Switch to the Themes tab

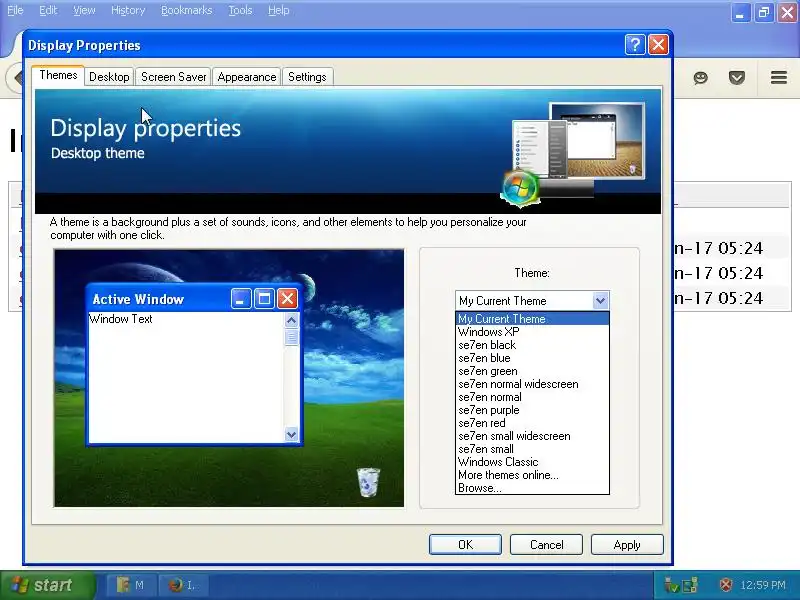(x=58, y=76)
